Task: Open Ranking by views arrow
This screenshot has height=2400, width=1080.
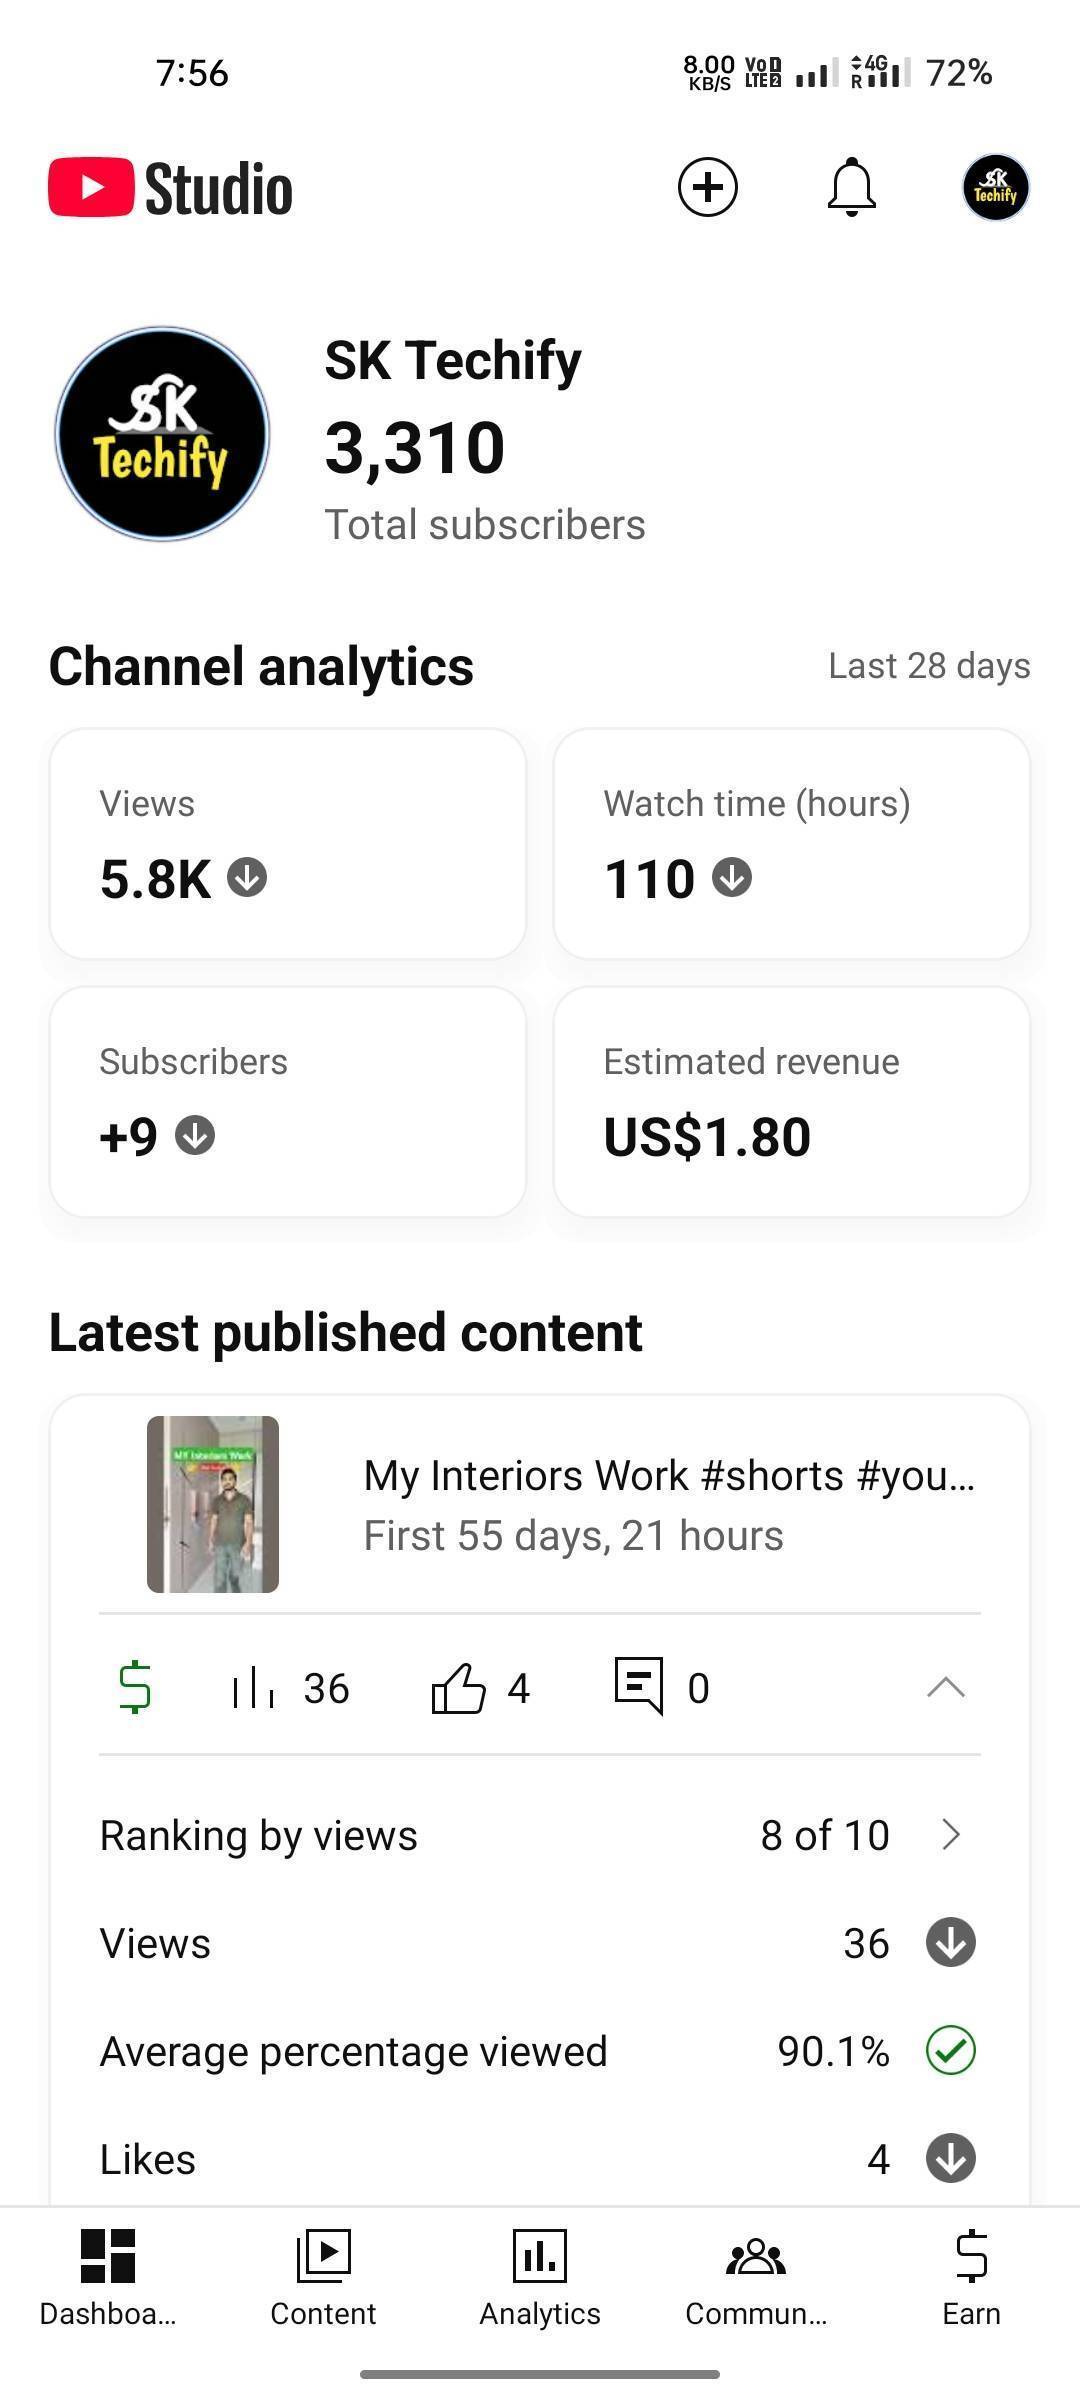Action: [951, 1835]
